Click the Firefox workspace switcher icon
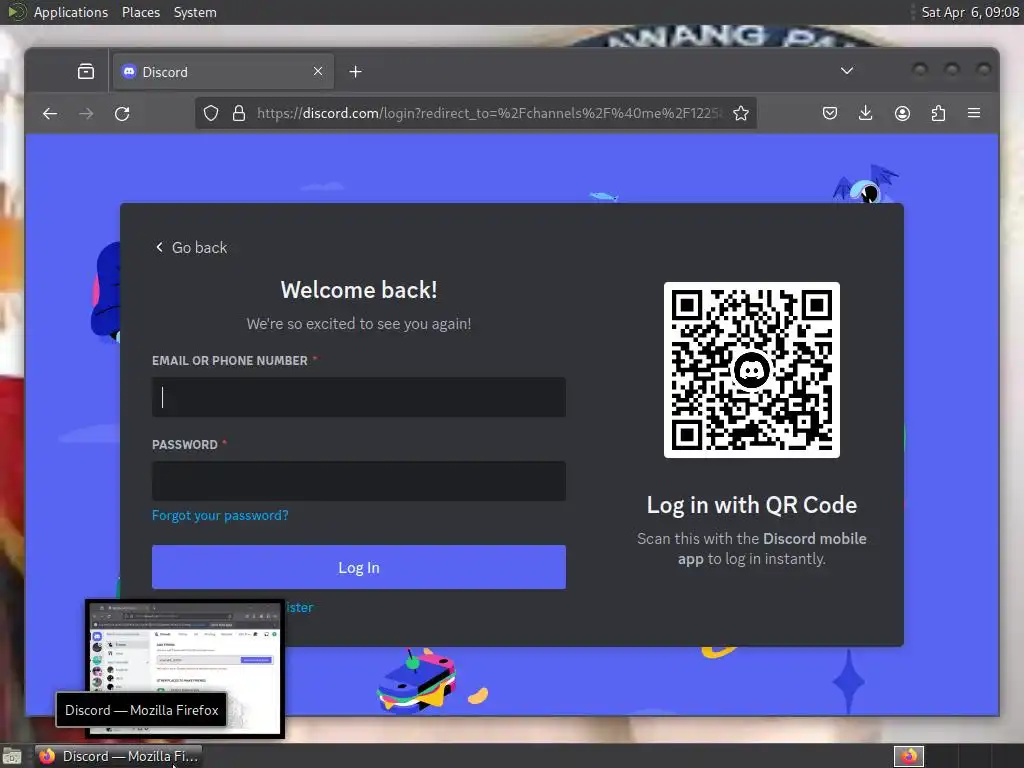The height and width of the screenshot is (768, 1024). pos(908,756)
